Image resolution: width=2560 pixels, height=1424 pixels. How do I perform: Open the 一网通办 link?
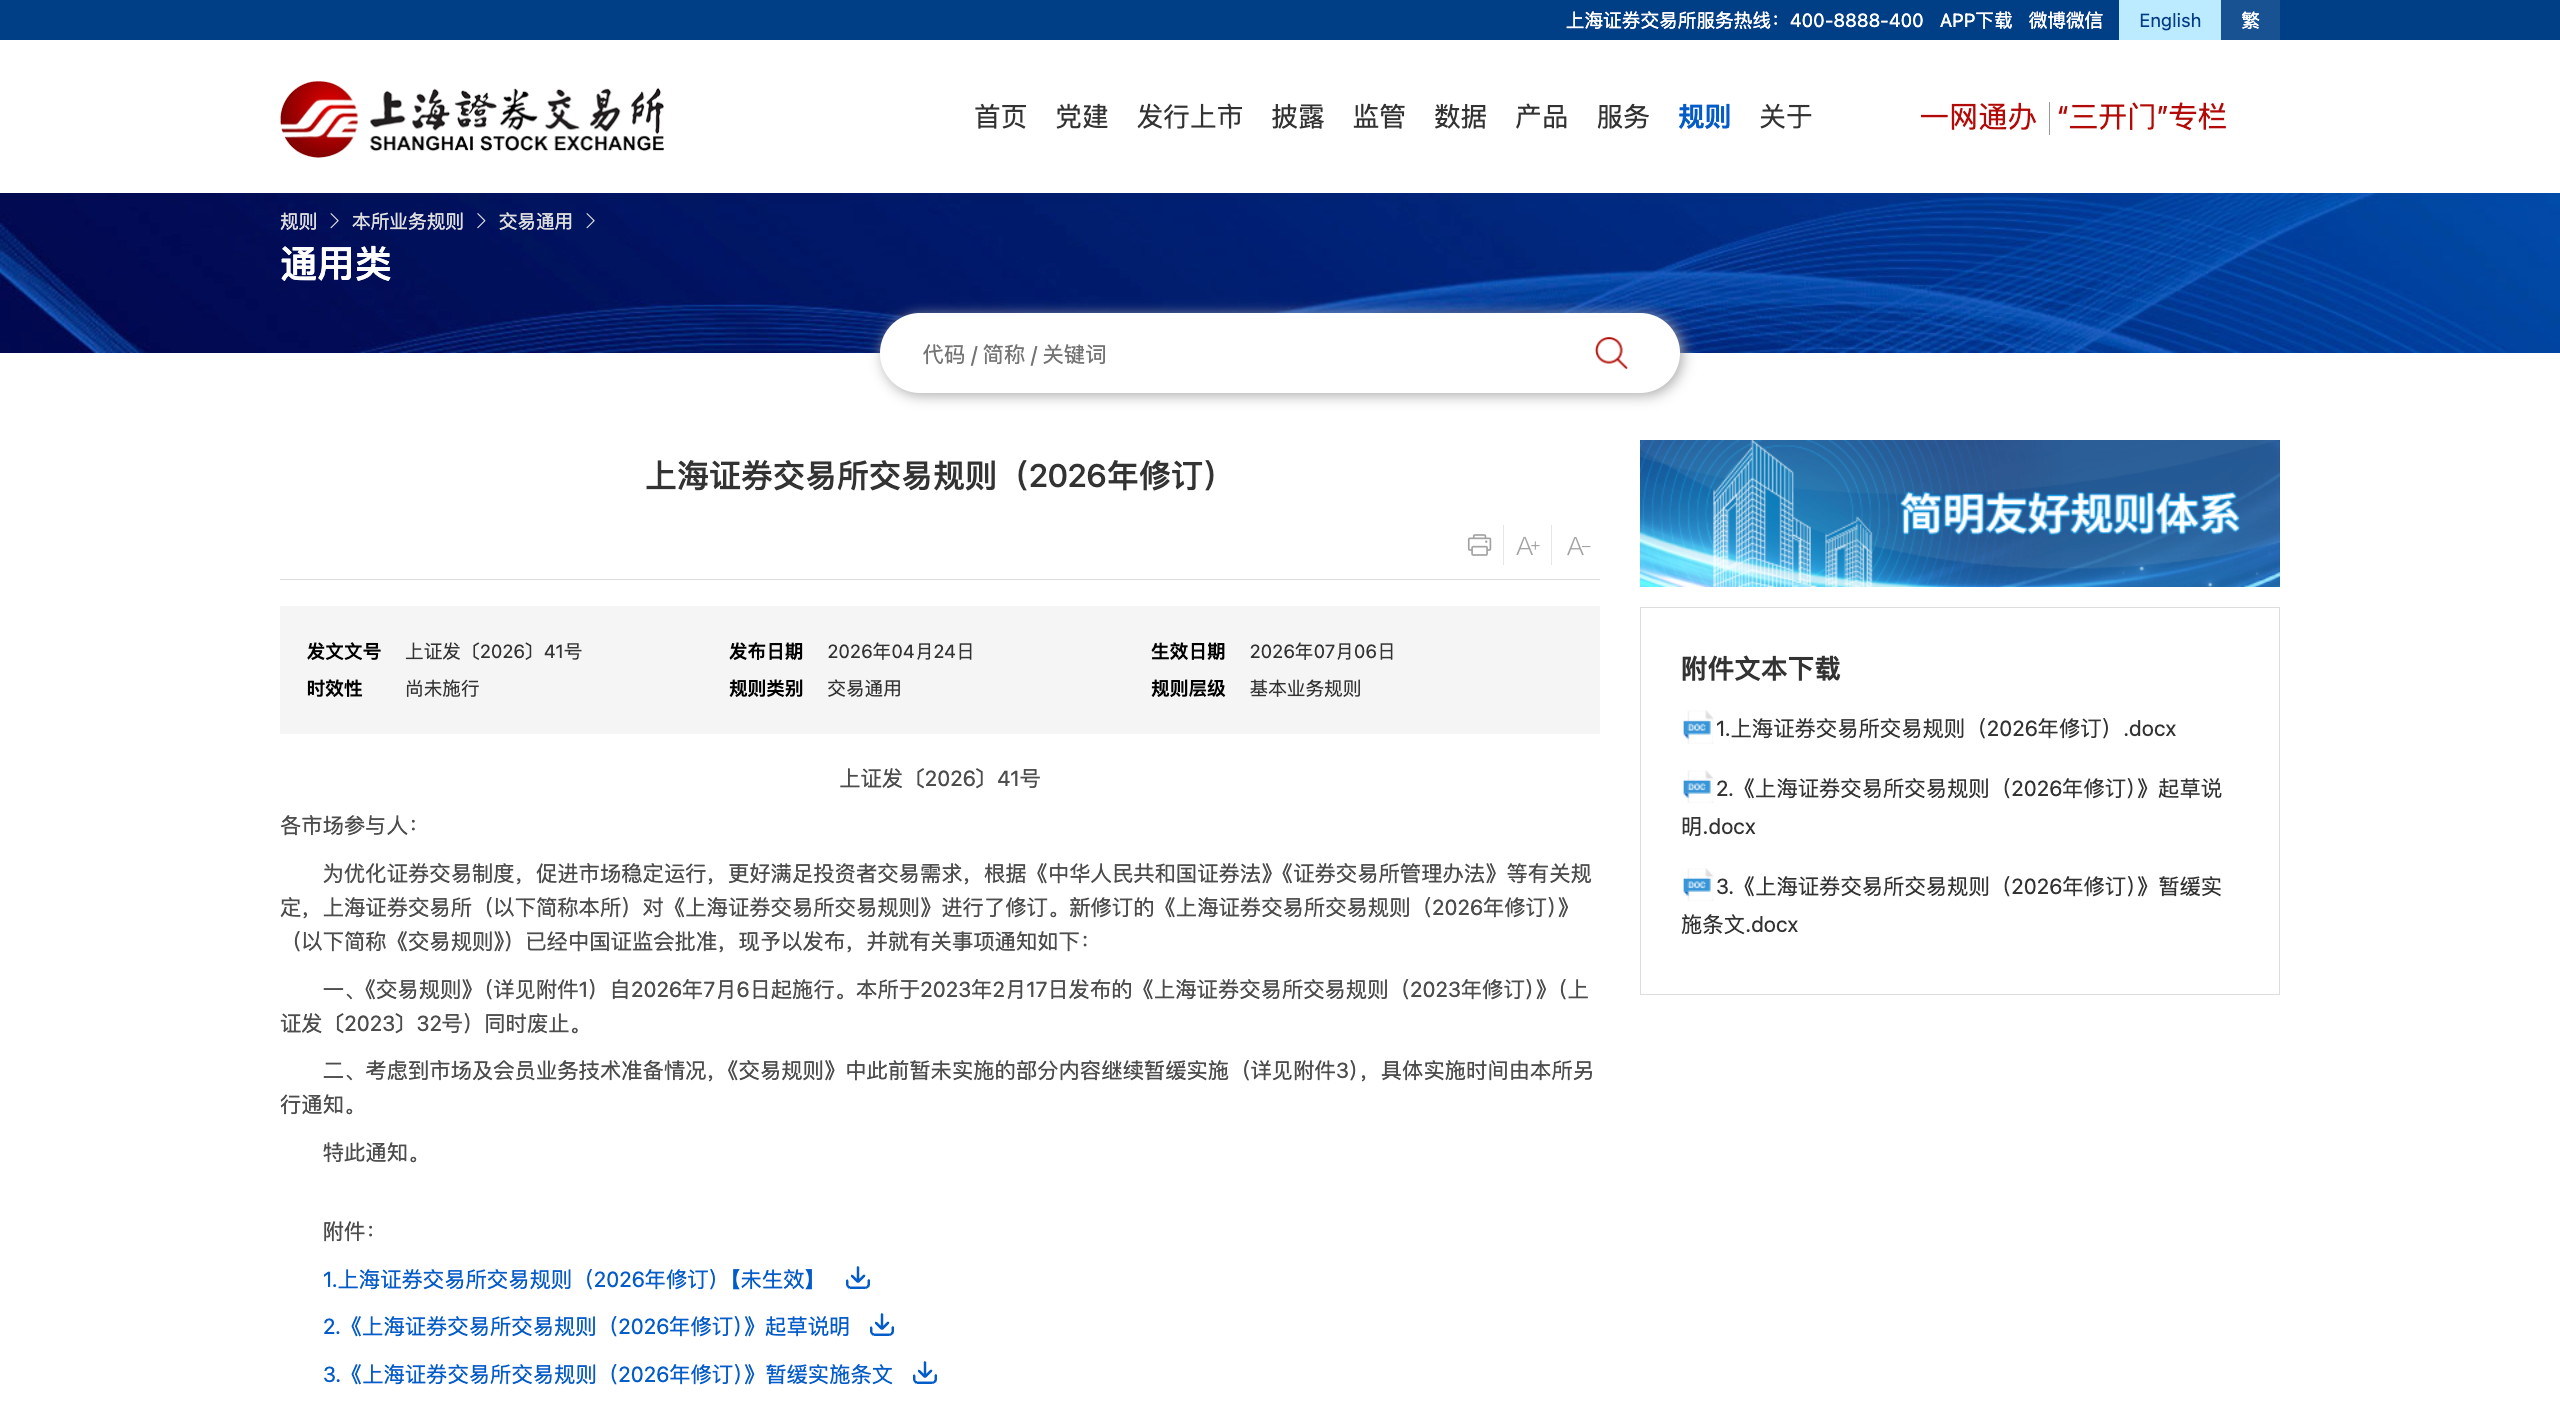1977,117
